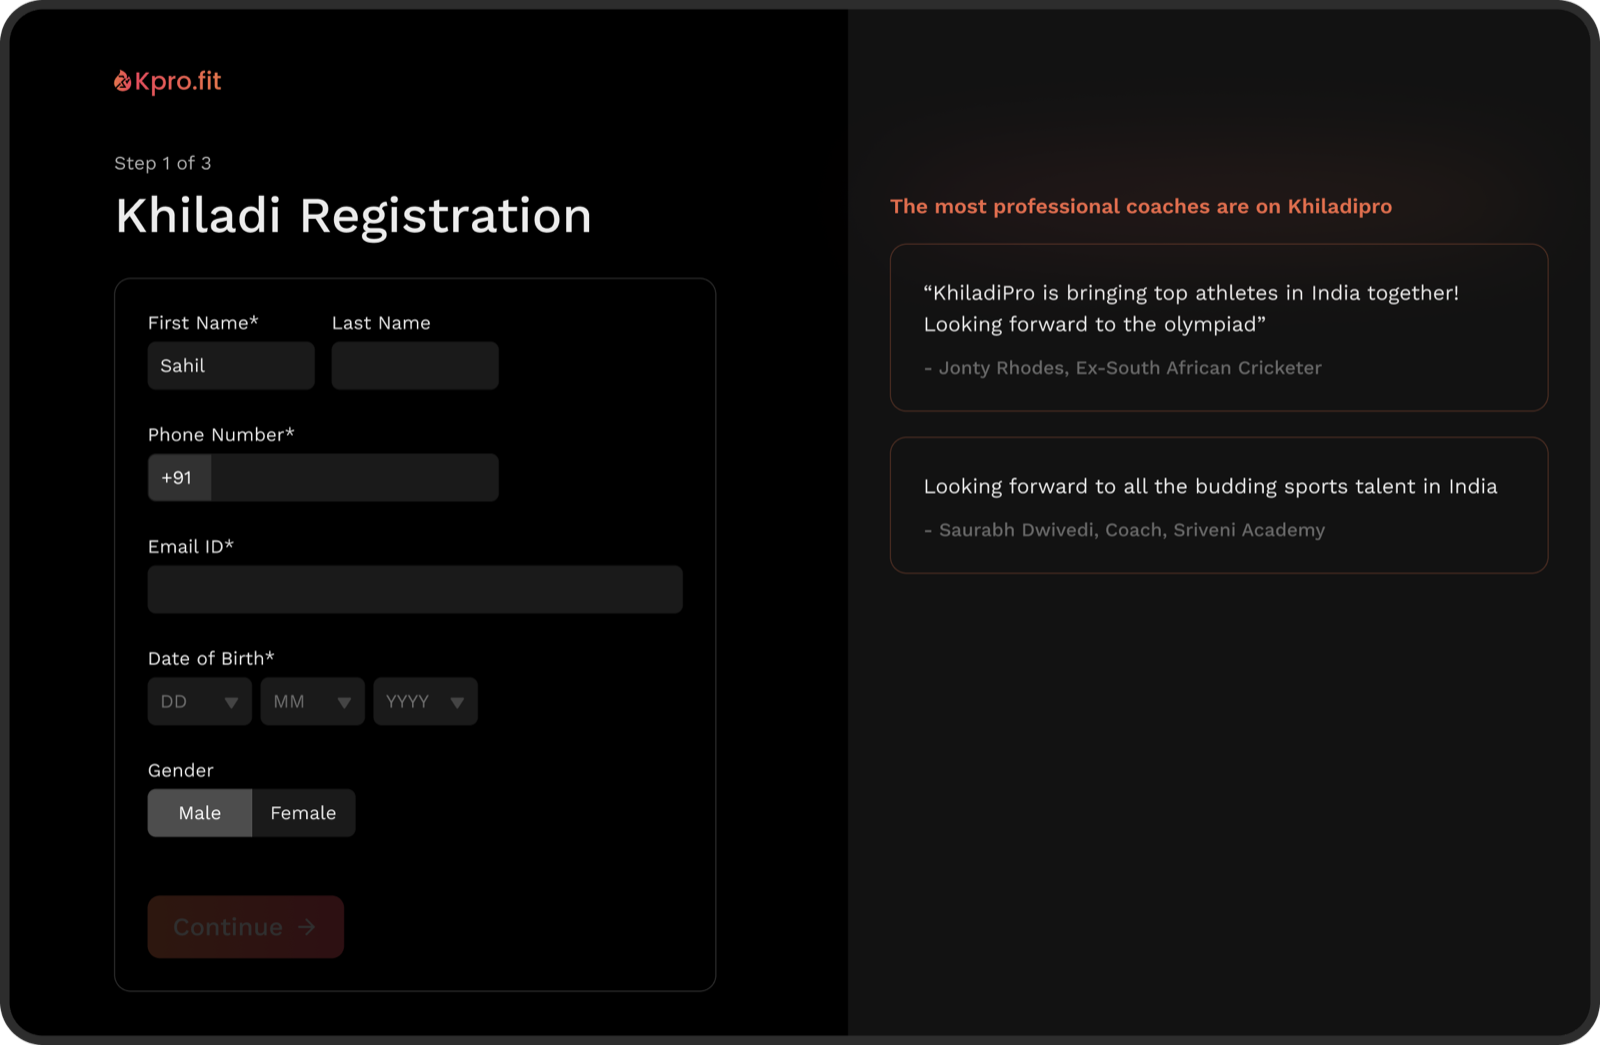
Task: Click the Email ID* label
Action: [191, 547]
